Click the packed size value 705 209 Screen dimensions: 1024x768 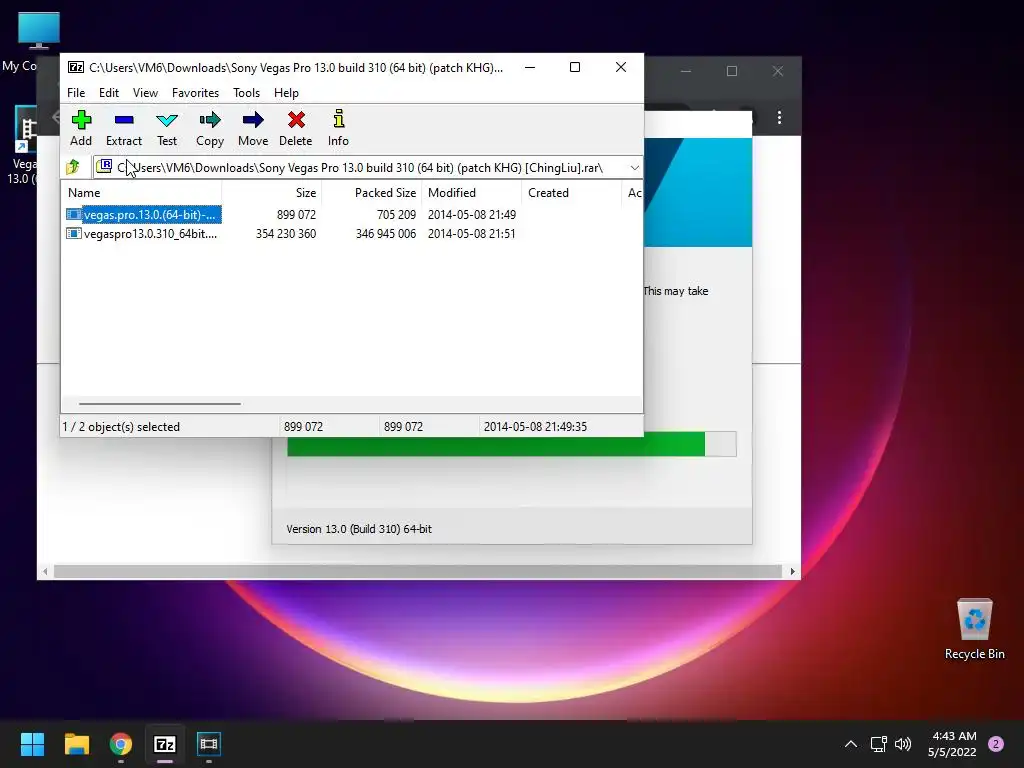pos(396,214)
